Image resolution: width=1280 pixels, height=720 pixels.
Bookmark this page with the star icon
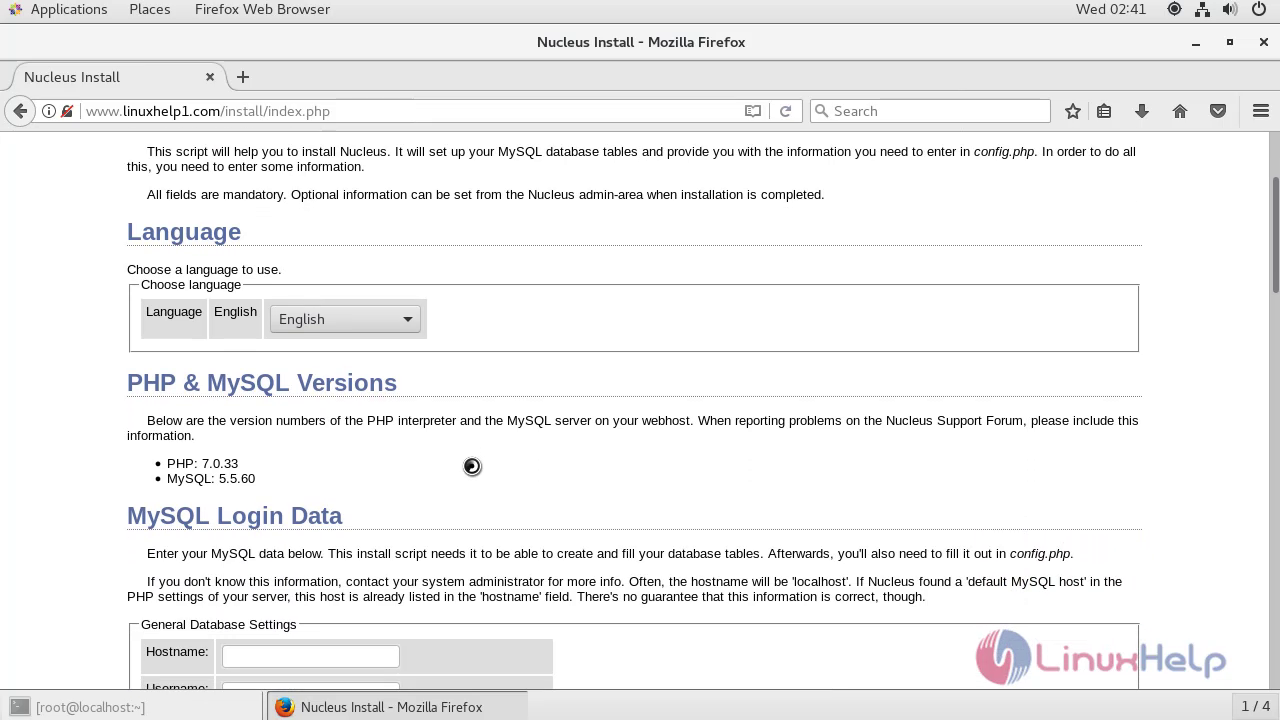pos(1073,111)
